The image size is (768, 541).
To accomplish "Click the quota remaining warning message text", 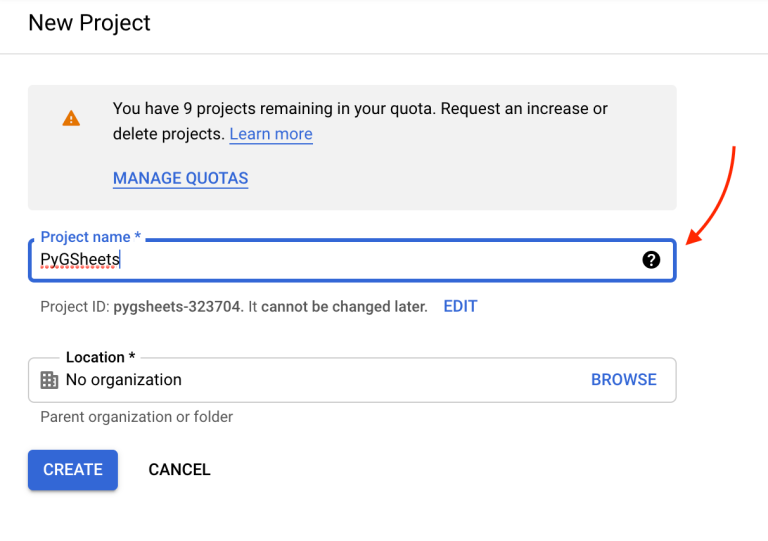I will 360,109.
